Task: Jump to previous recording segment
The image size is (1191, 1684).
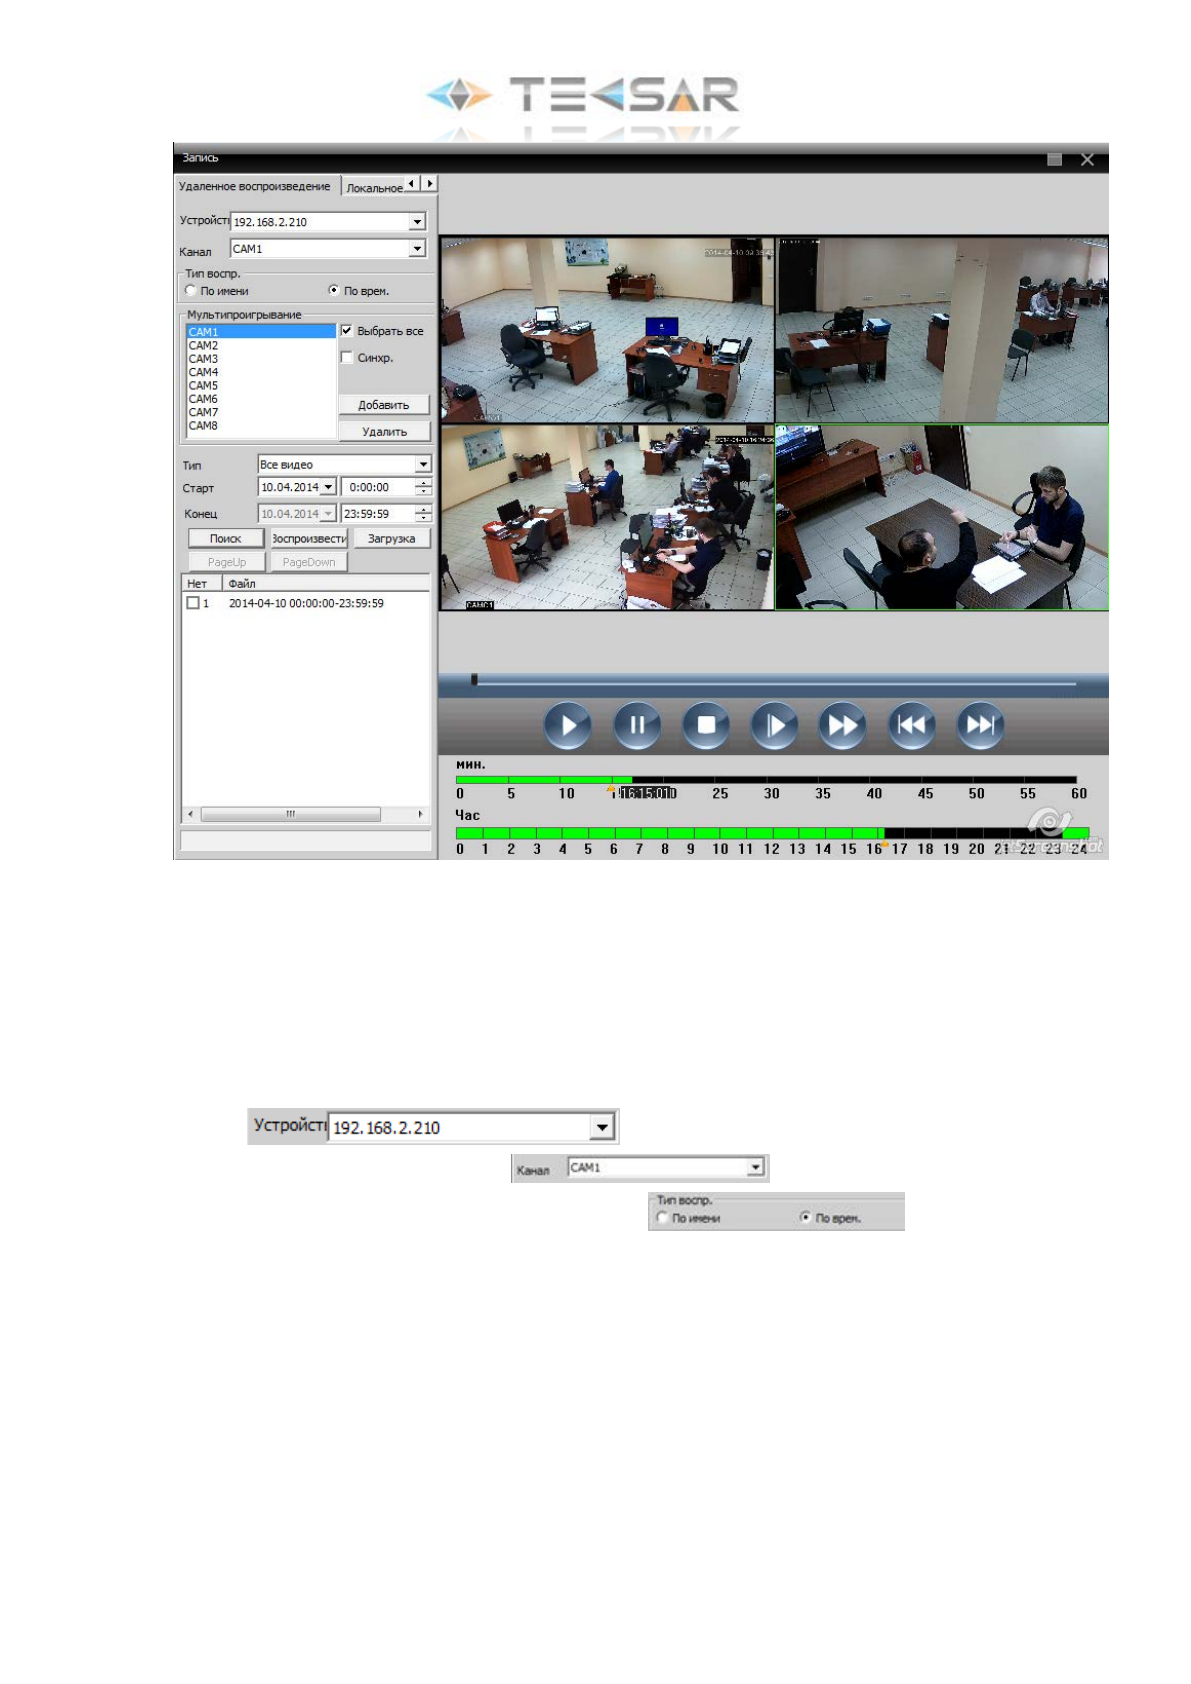Action: tap(911, 726)
